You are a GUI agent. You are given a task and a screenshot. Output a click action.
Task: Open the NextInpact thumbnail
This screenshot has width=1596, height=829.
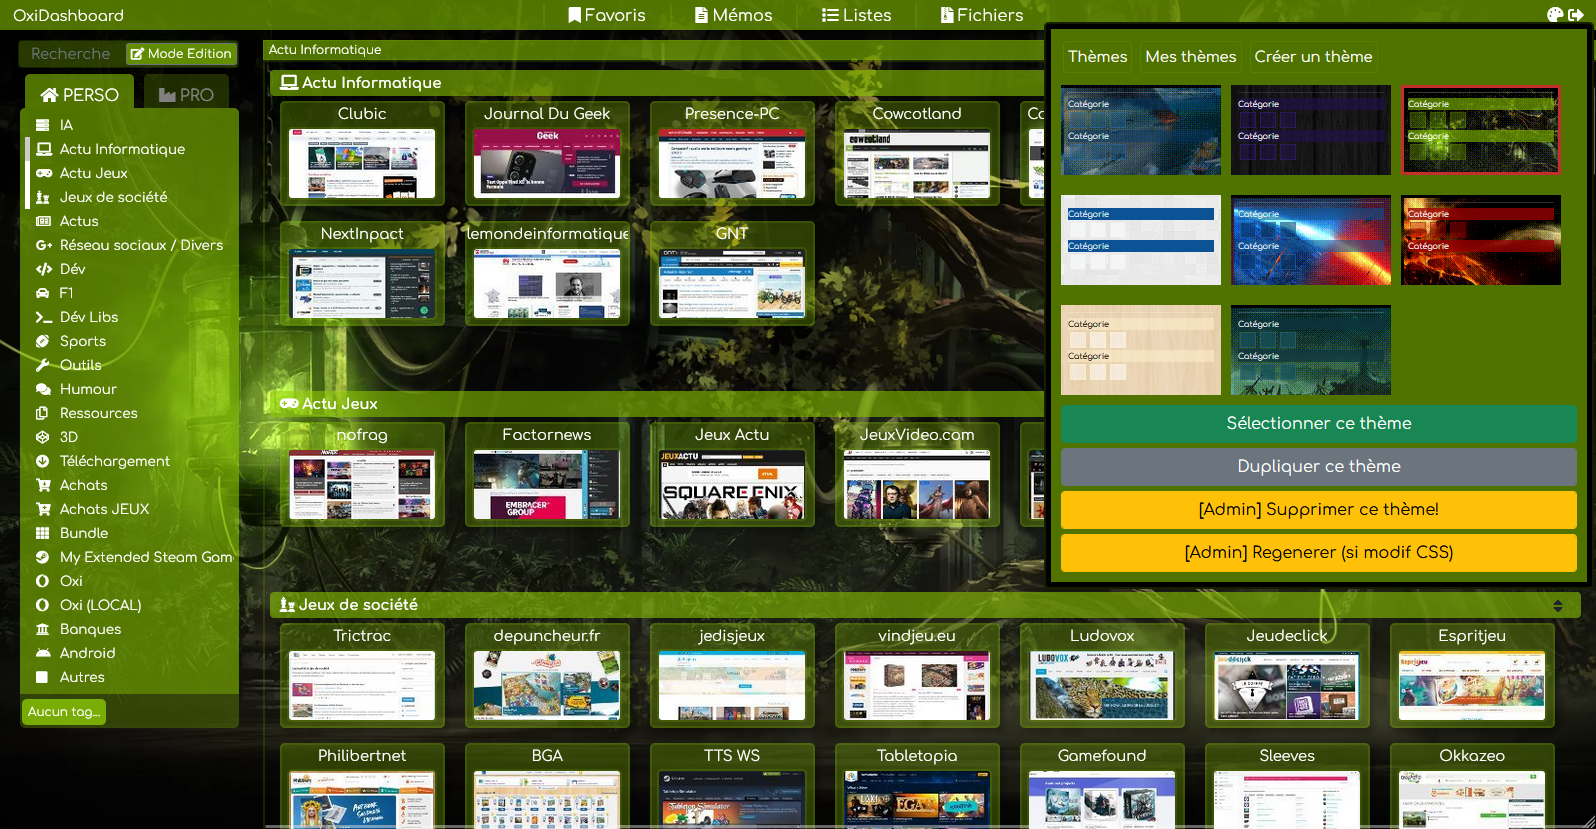pos(362,283)
